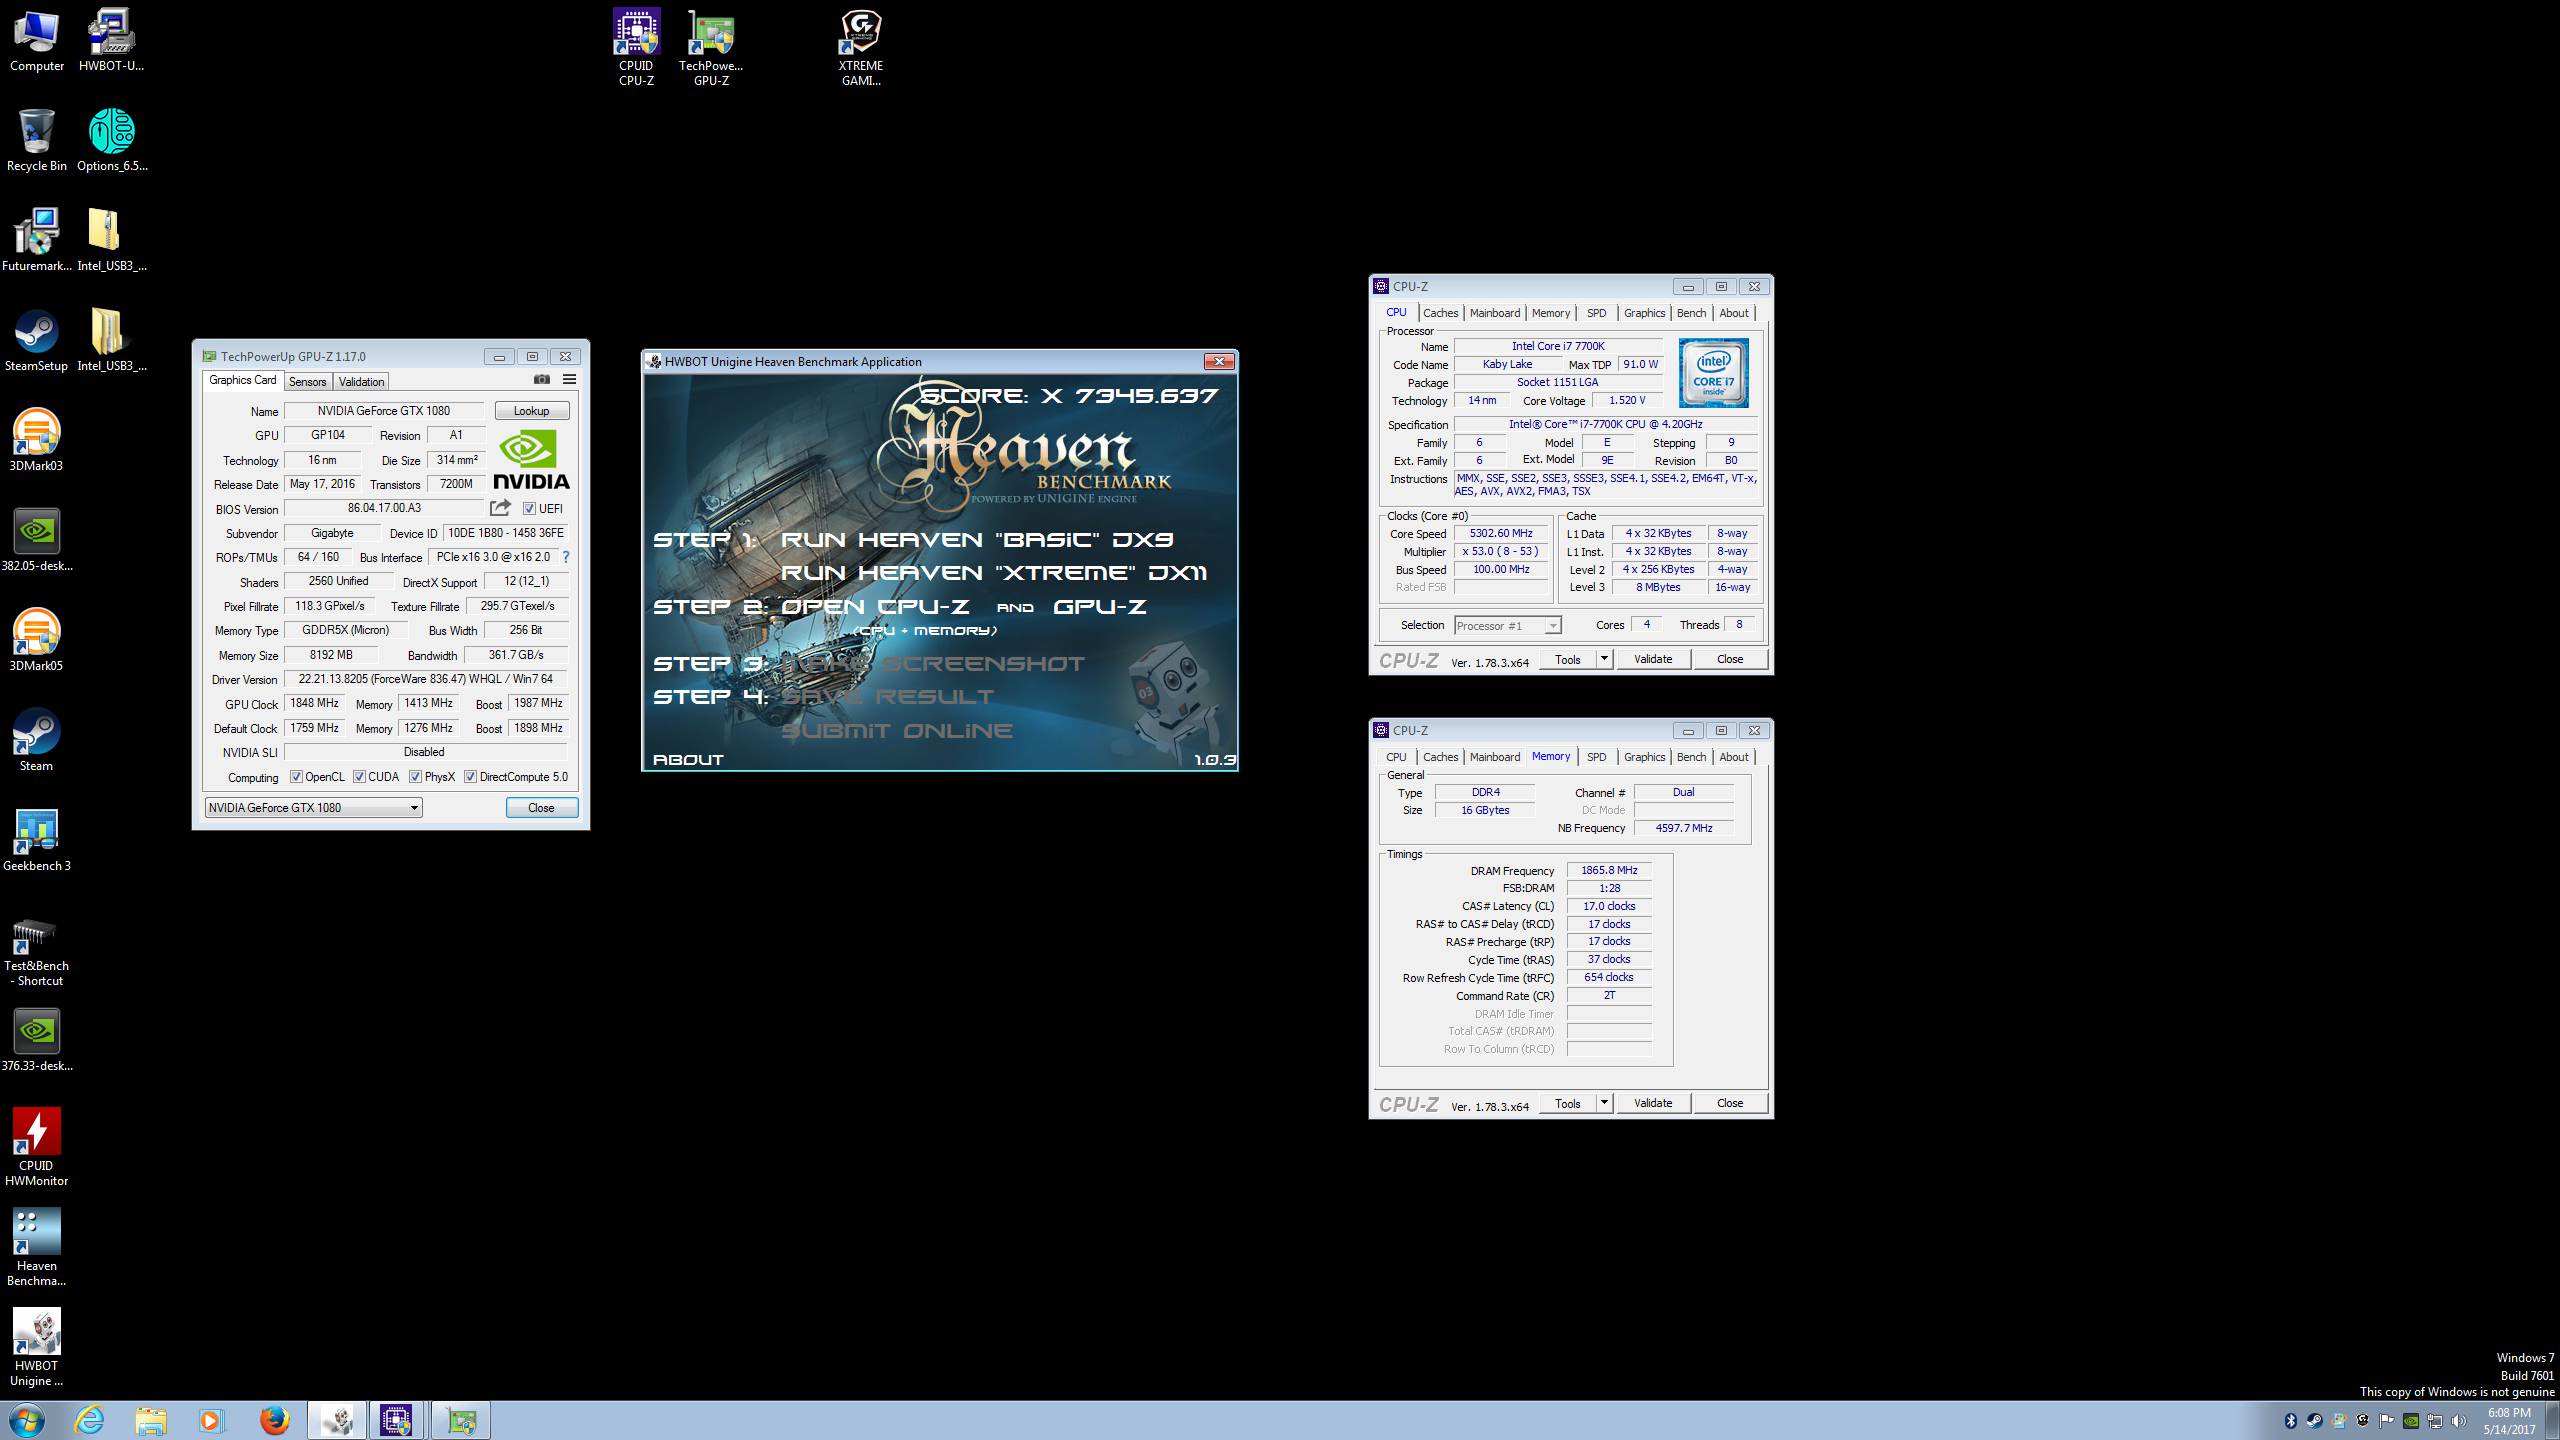Open the Tools dropdown arrow in lower CPU-Z
The width and height of the screenshot is (2560, 1440).
pos(1604,1103)
